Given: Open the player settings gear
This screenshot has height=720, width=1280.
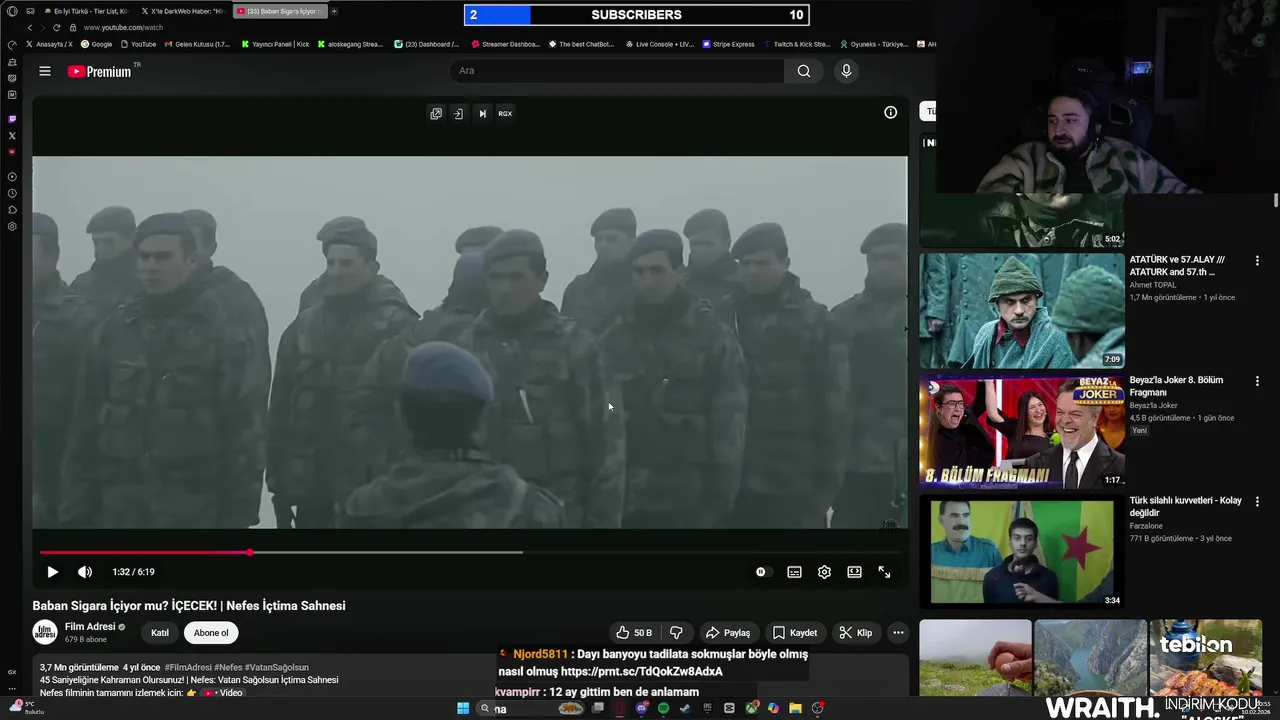Looking at the screenshot, I should [x=824, y=572].
